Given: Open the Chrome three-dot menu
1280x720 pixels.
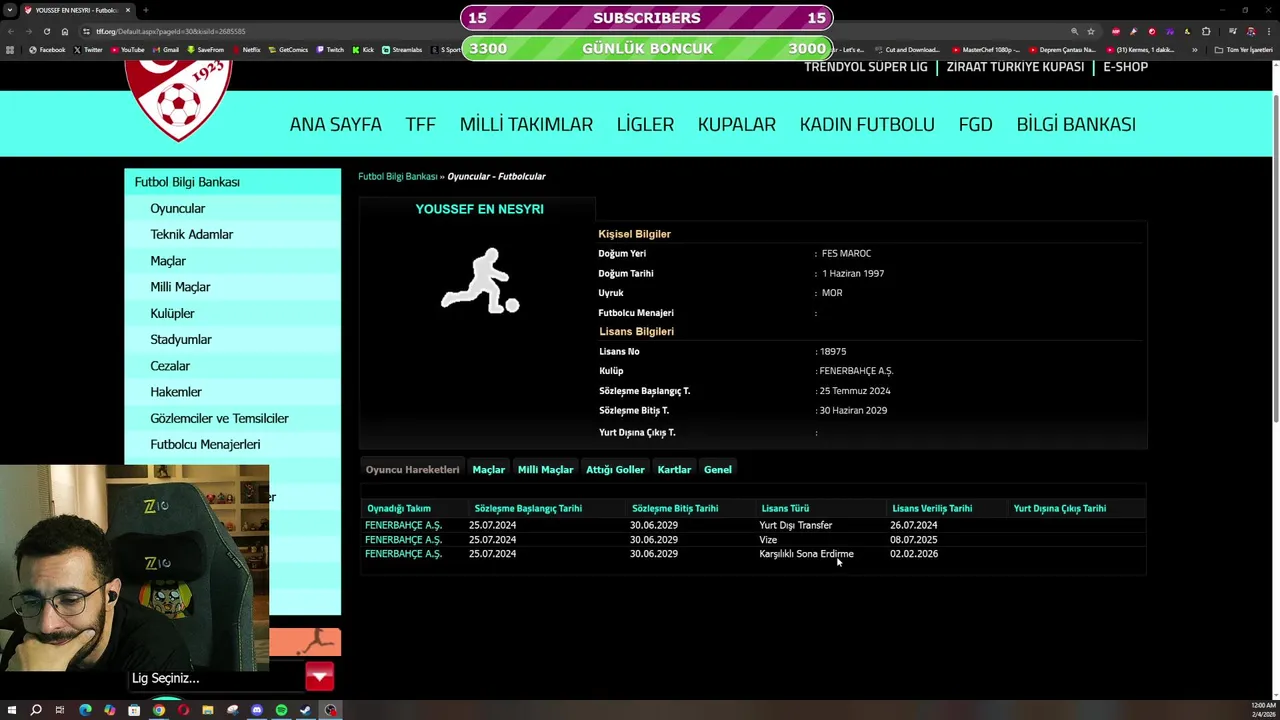Looking at the screenshot, I should coord(1268,31).
